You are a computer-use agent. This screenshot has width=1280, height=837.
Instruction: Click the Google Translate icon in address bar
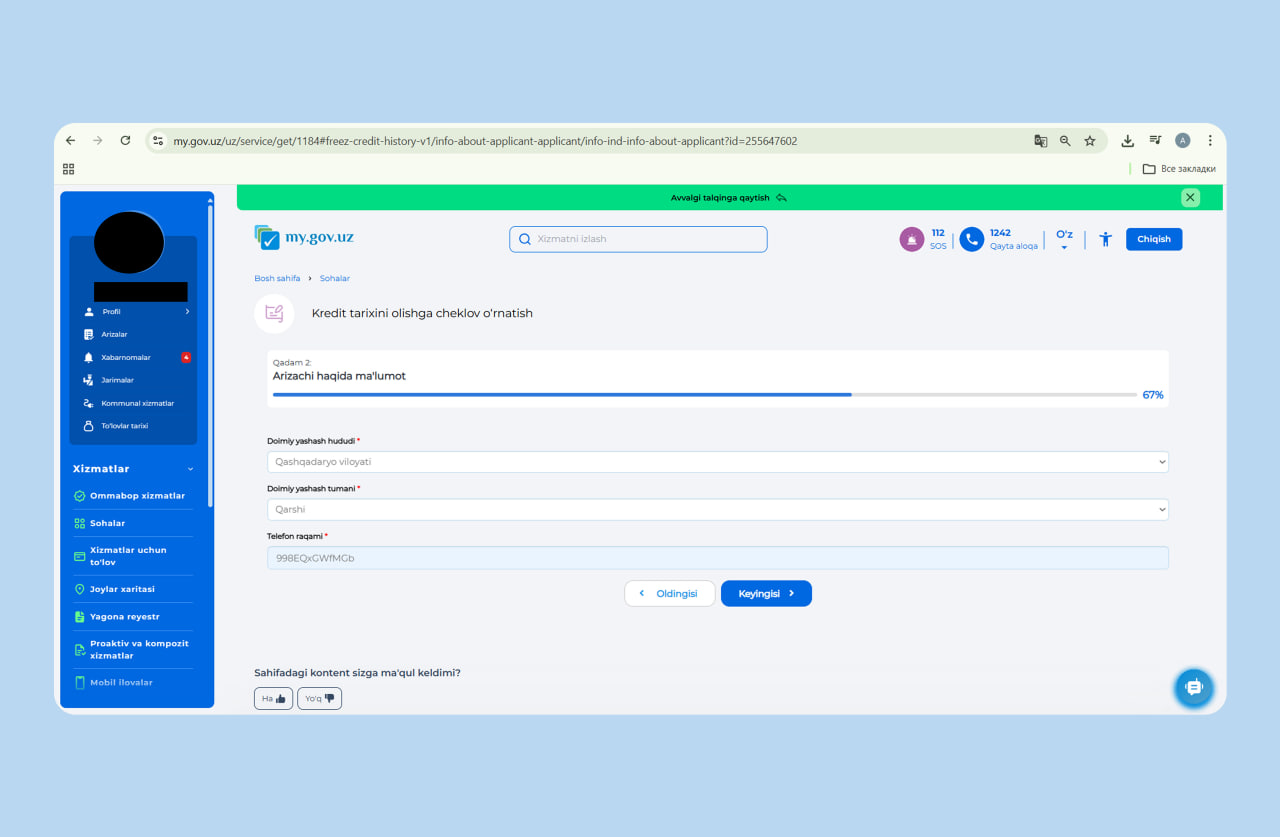tap(1040, 141)
